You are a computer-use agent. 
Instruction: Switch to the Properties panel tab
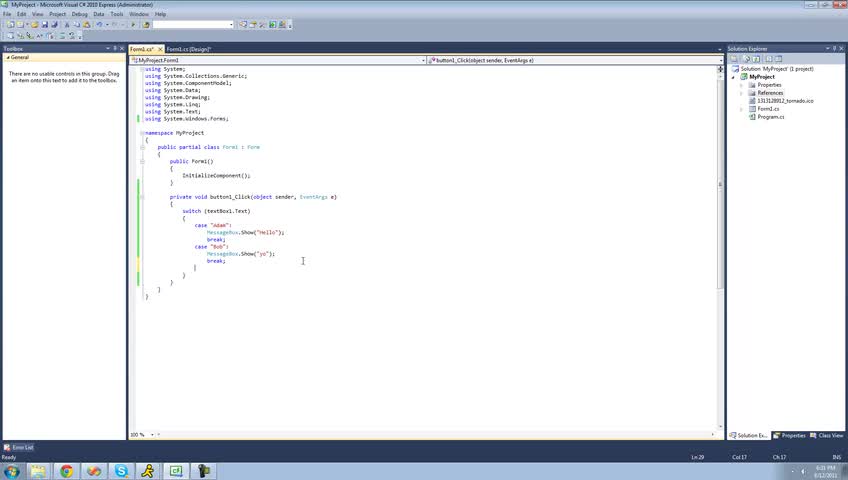click(x=790, y=435)
